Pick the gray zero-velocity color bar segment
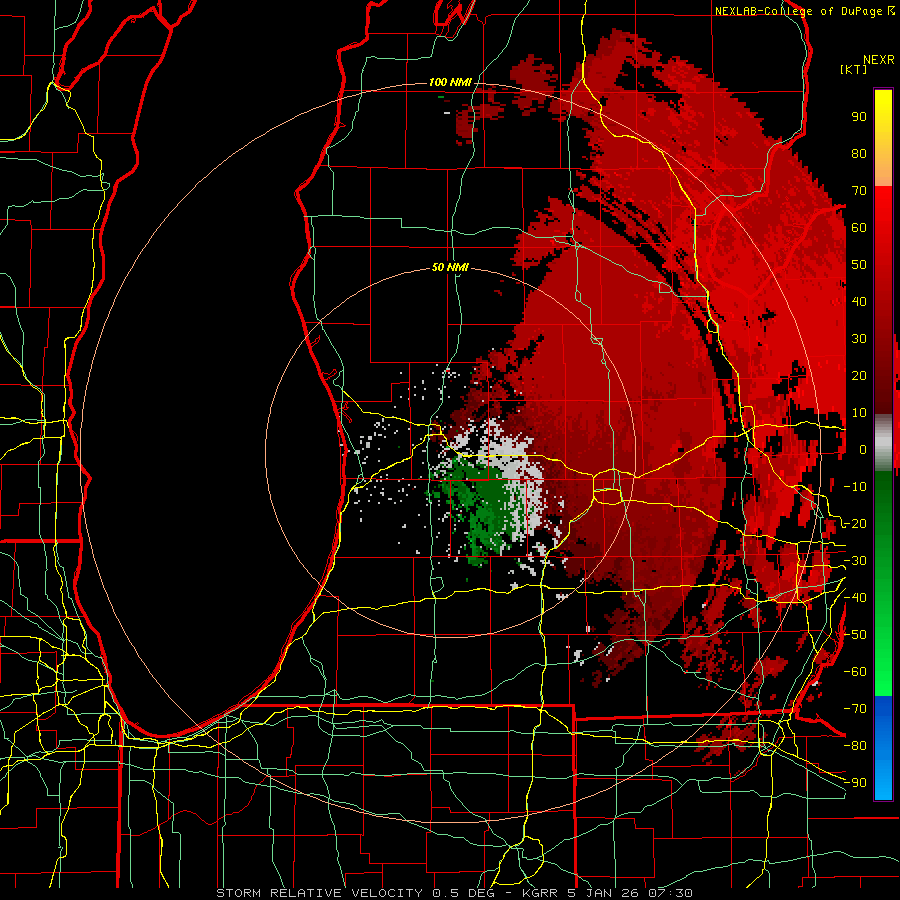 click(883, 442)
